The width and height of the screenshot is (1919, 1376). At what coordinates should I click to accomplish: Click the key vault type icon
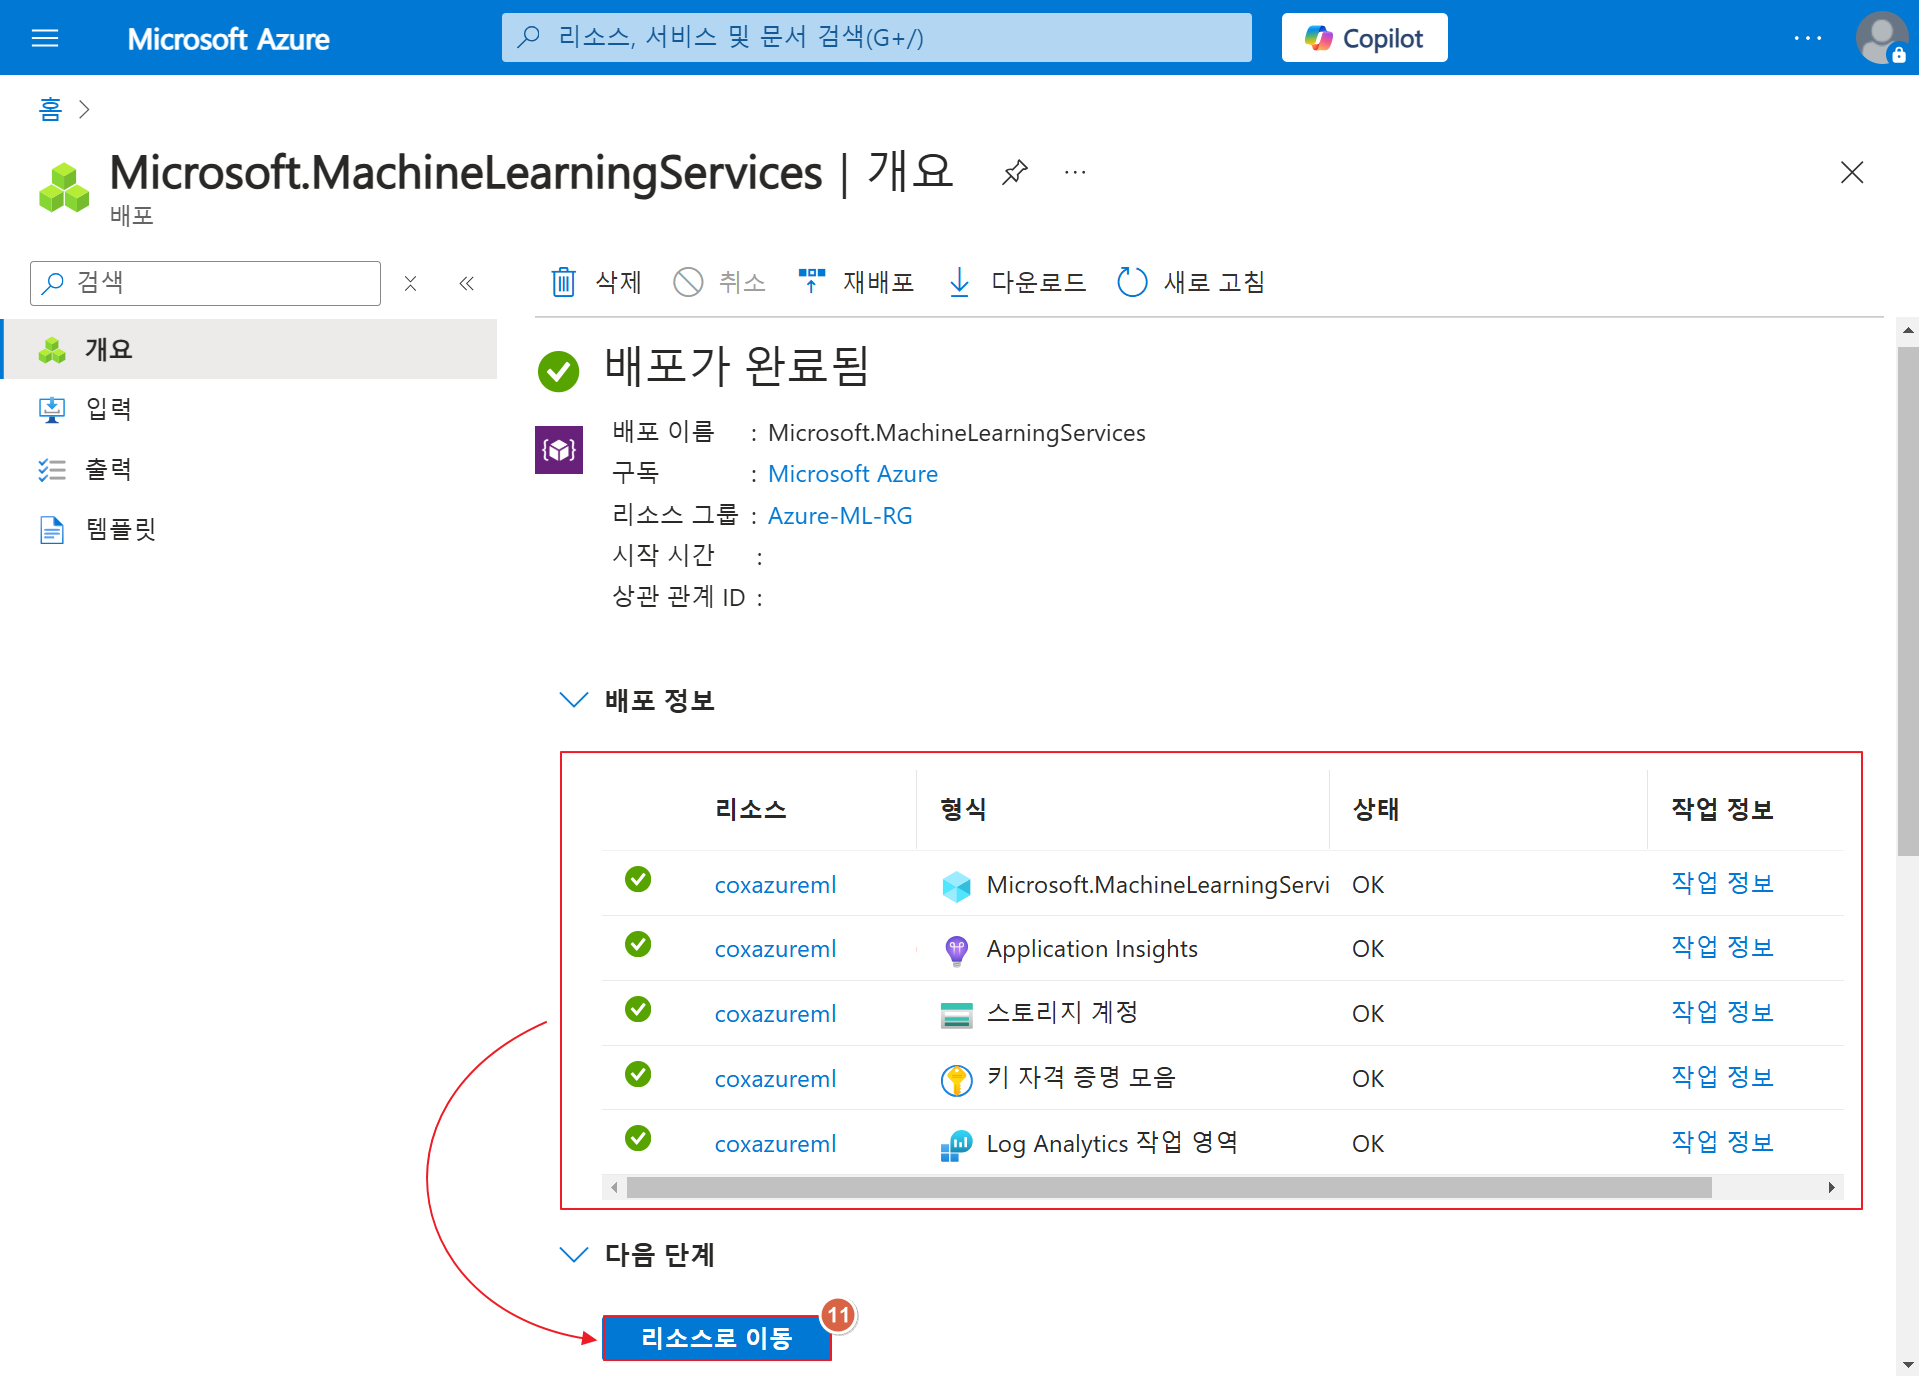point(956,1080)
